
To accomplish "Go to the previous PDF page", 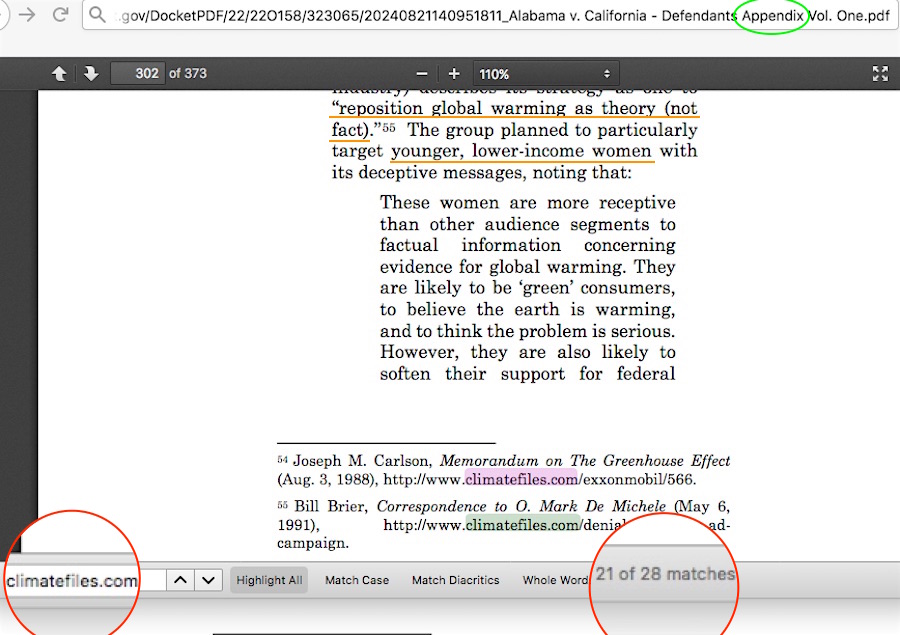I will click(60, 74).
